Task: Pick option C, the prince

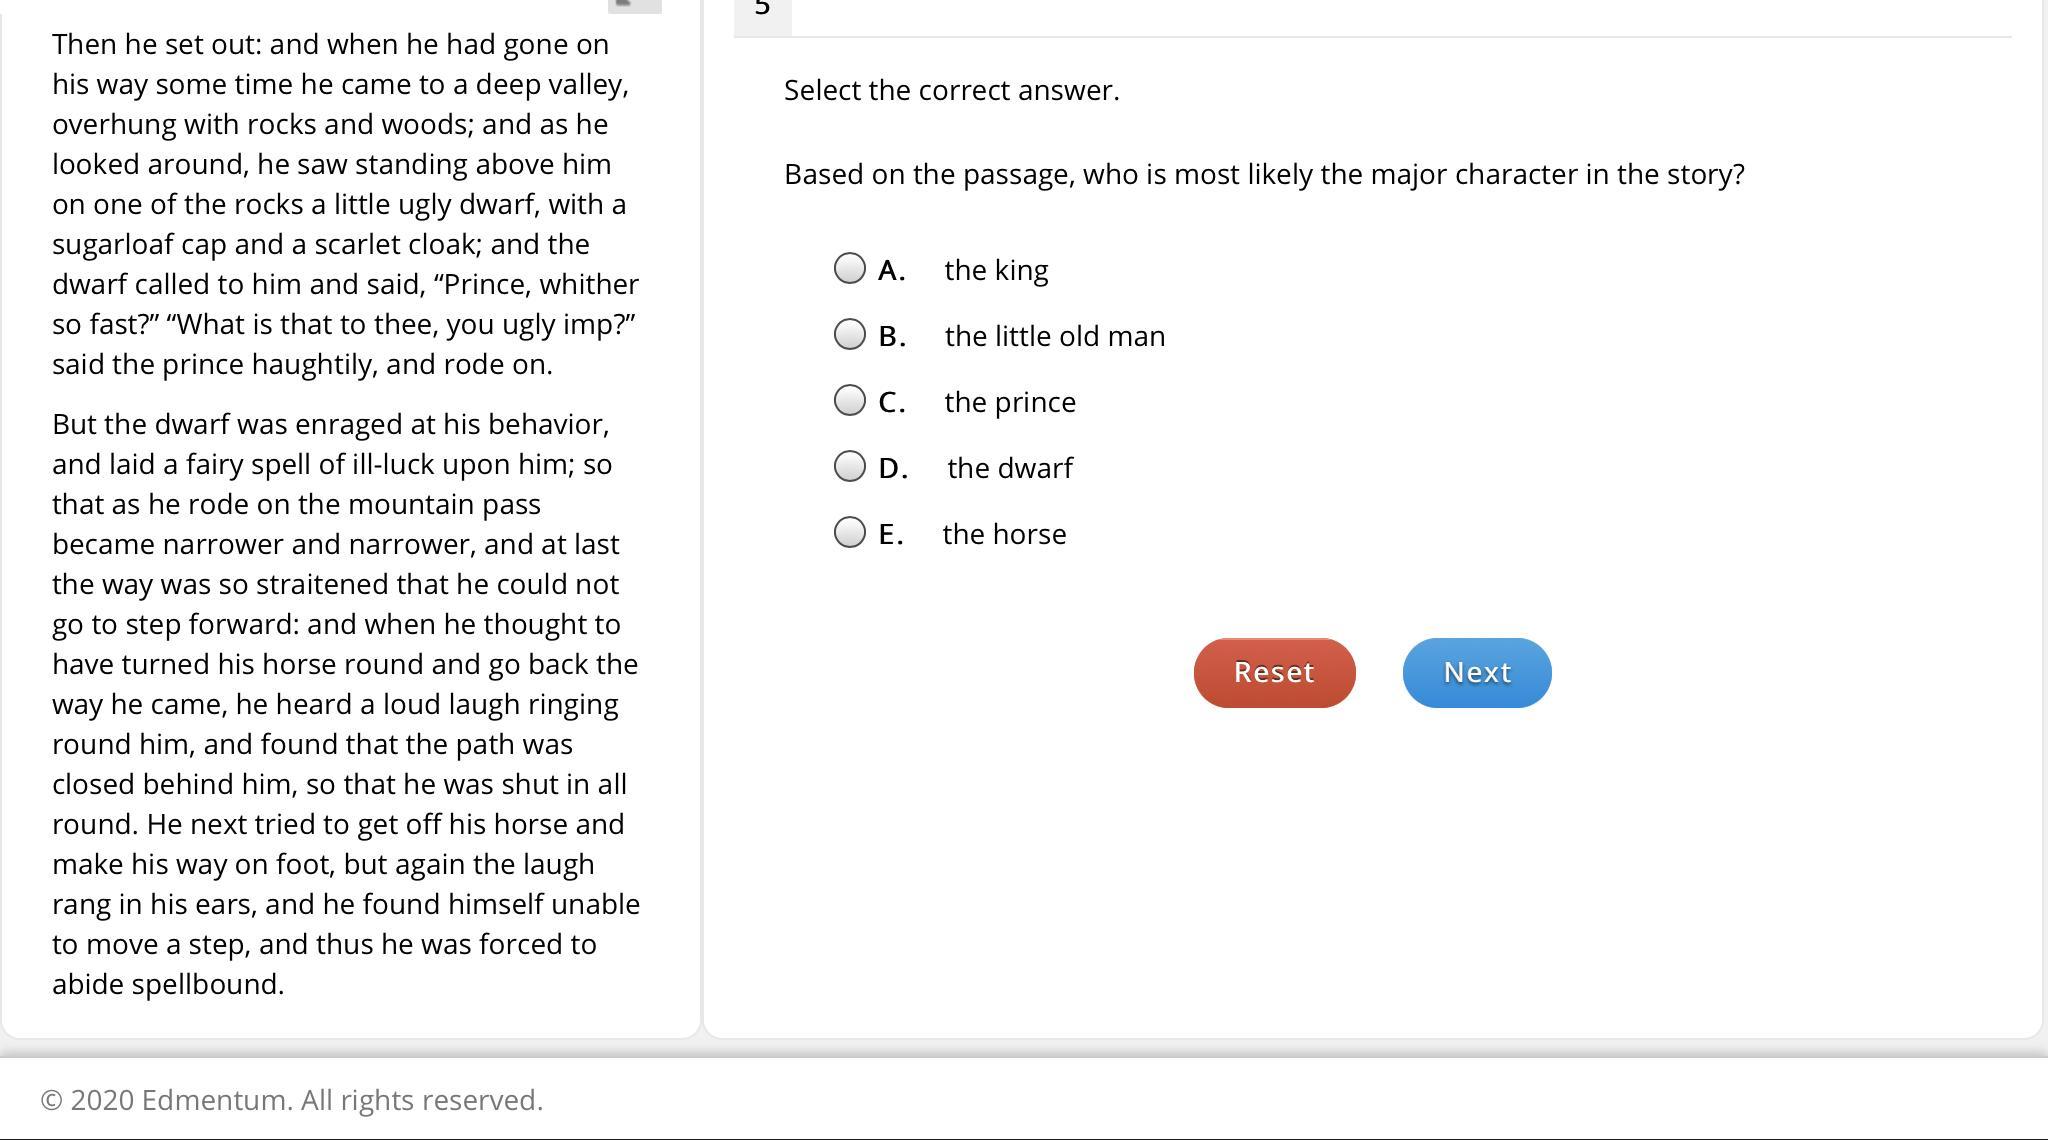Action: click(x=850, y=400)
